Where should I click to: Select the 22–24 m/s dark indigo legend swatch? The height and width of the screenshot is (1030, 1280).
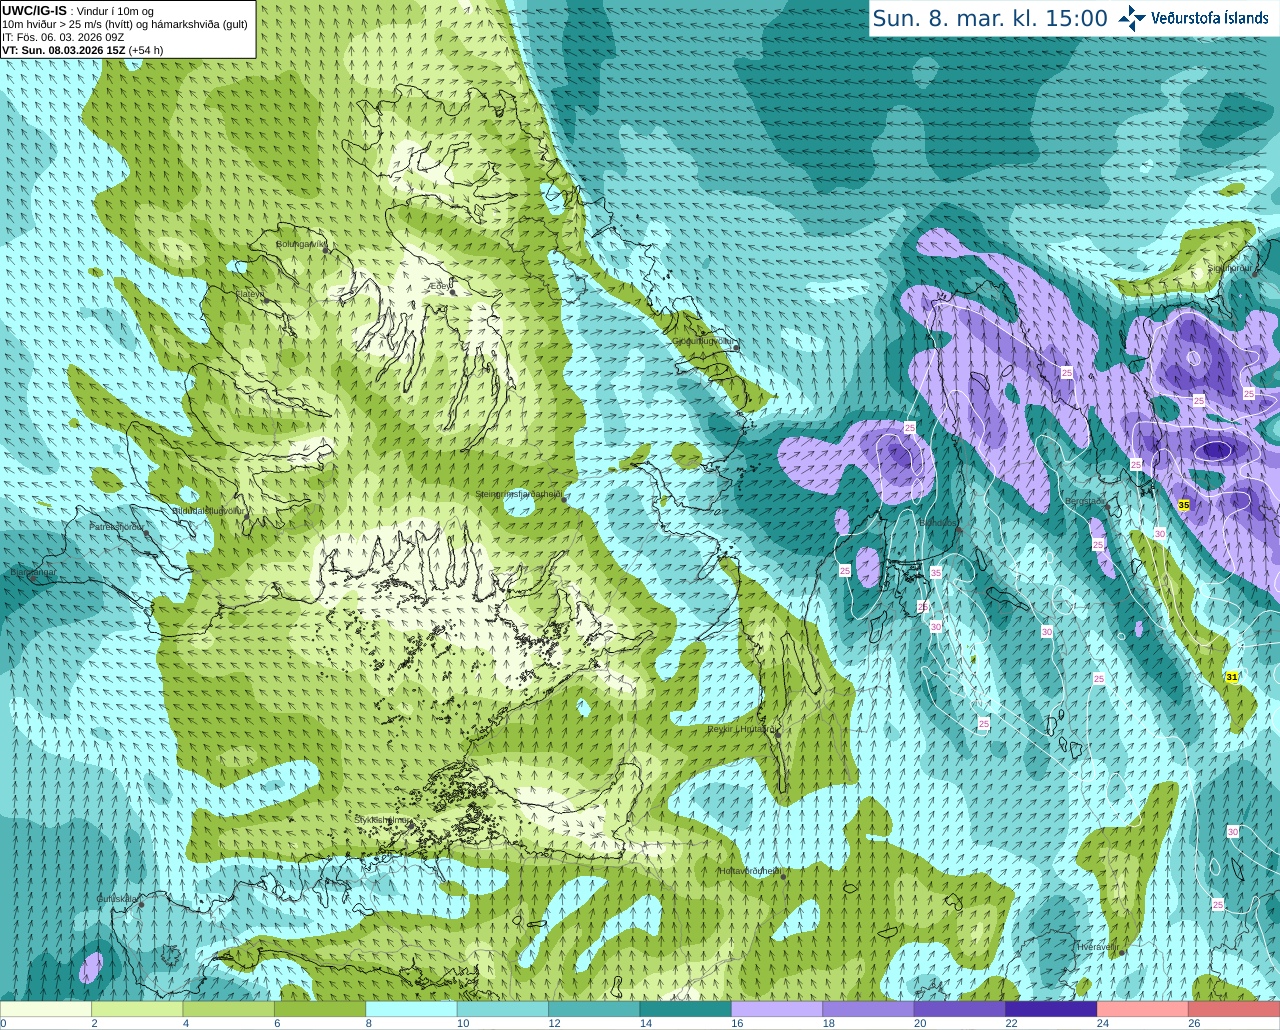tap(1051, 1009)
